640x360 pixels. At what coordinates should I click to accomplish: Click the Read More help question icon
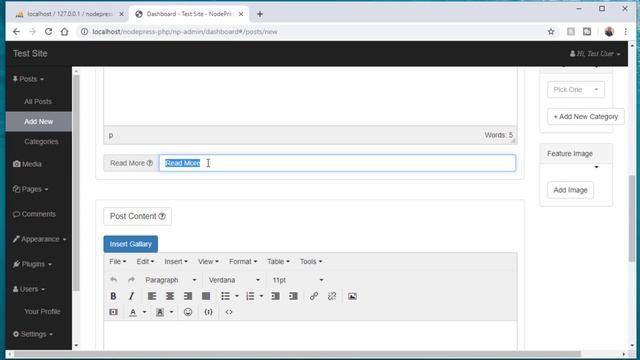[150, 163]
